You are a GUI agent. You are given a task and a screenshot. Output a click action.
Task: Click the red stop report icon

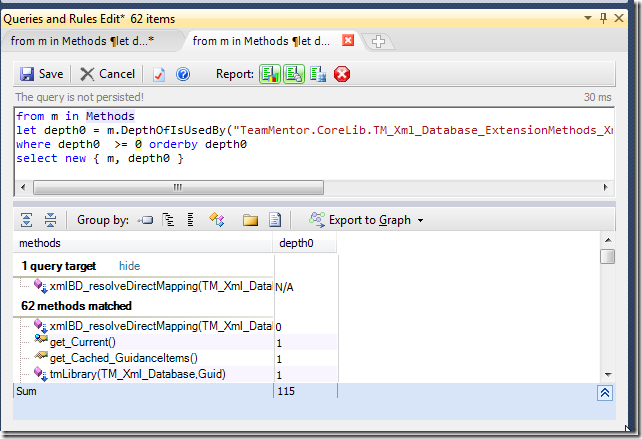click(x=342, y=74)
